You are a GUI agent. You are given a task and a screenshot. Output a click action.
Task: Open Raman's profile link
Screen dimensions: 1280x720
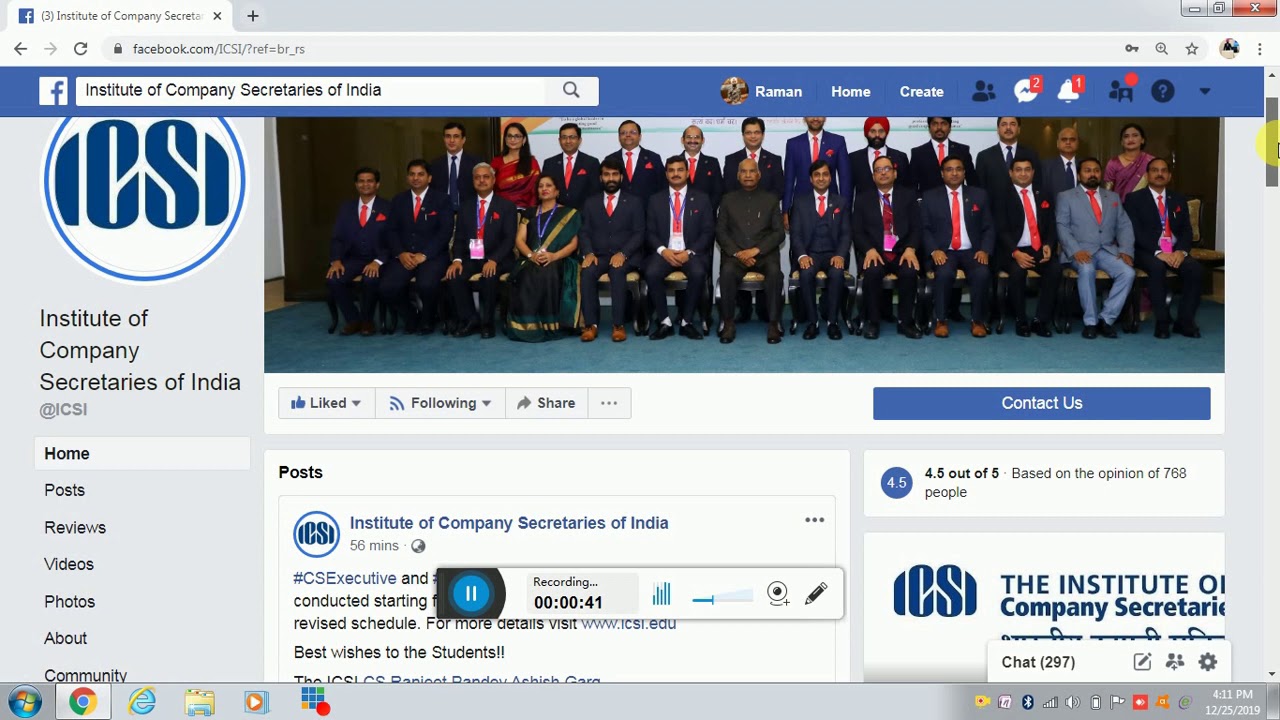[x=761, y=91]
